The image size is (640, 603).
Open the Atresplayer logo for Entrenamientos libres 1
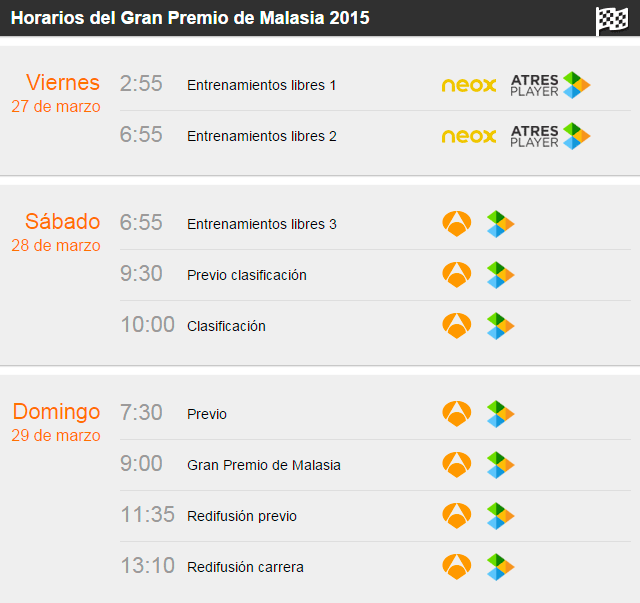550,85
